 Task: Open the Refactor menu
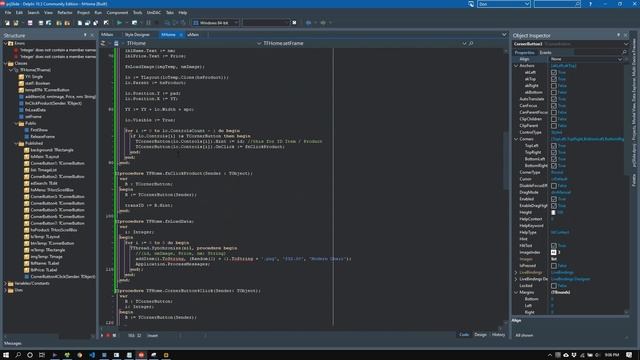[64, 13]
